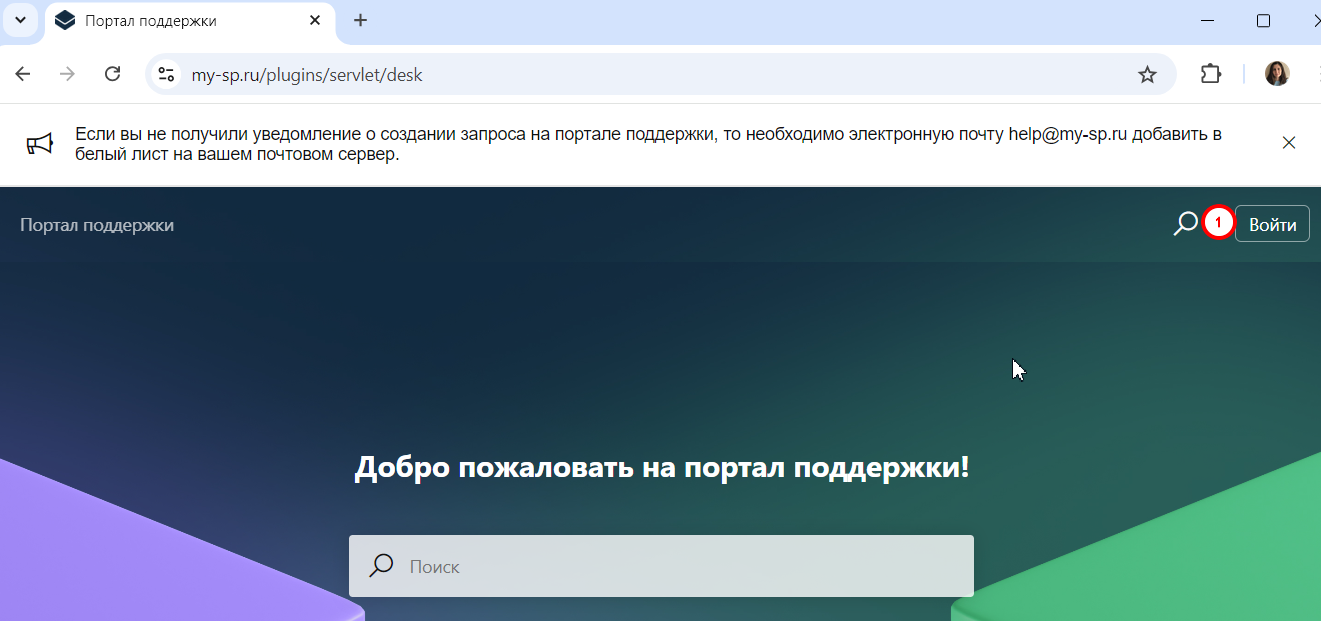Dismiss the email whitelist notification banner
Screen dimensions: 1321x621
[1289, 142]
